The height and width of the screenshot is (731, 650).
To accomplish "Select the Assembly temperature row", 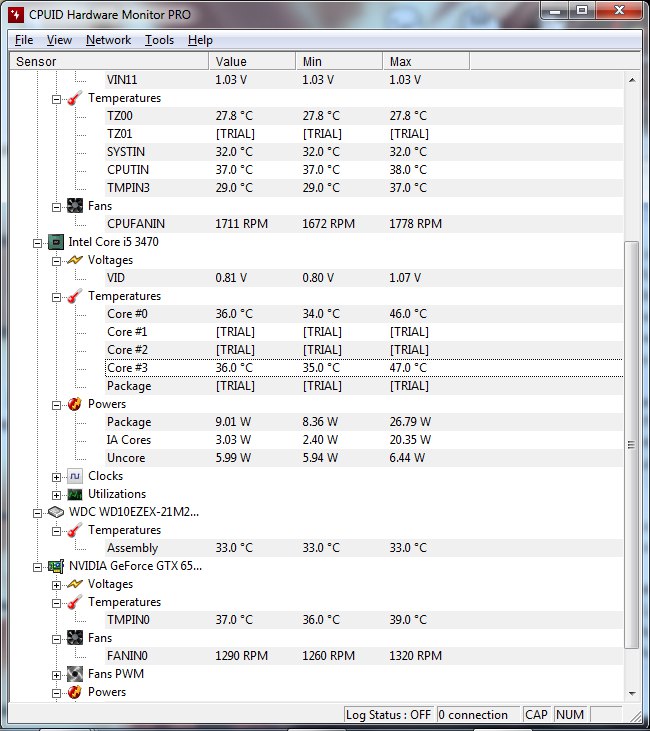I will tap(364, 548).
